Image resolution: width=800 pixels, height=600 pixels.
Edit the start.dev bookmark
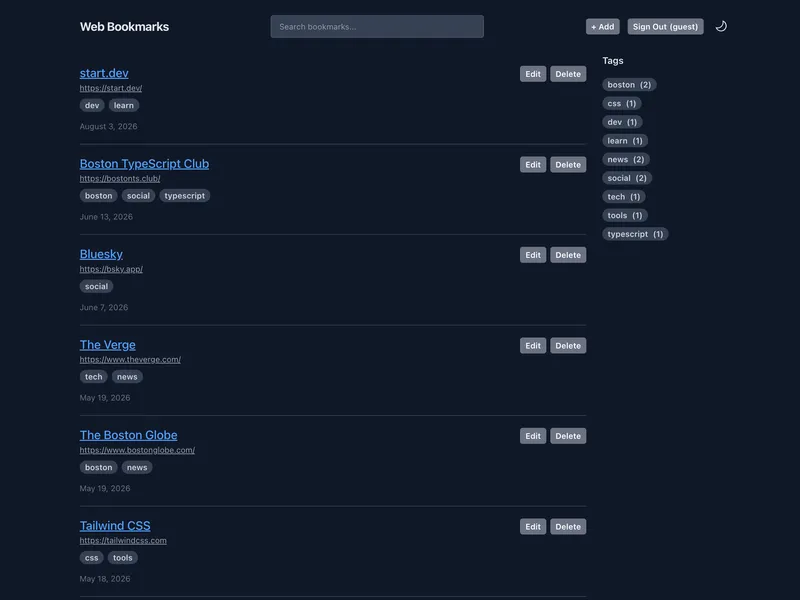(533, 74)
